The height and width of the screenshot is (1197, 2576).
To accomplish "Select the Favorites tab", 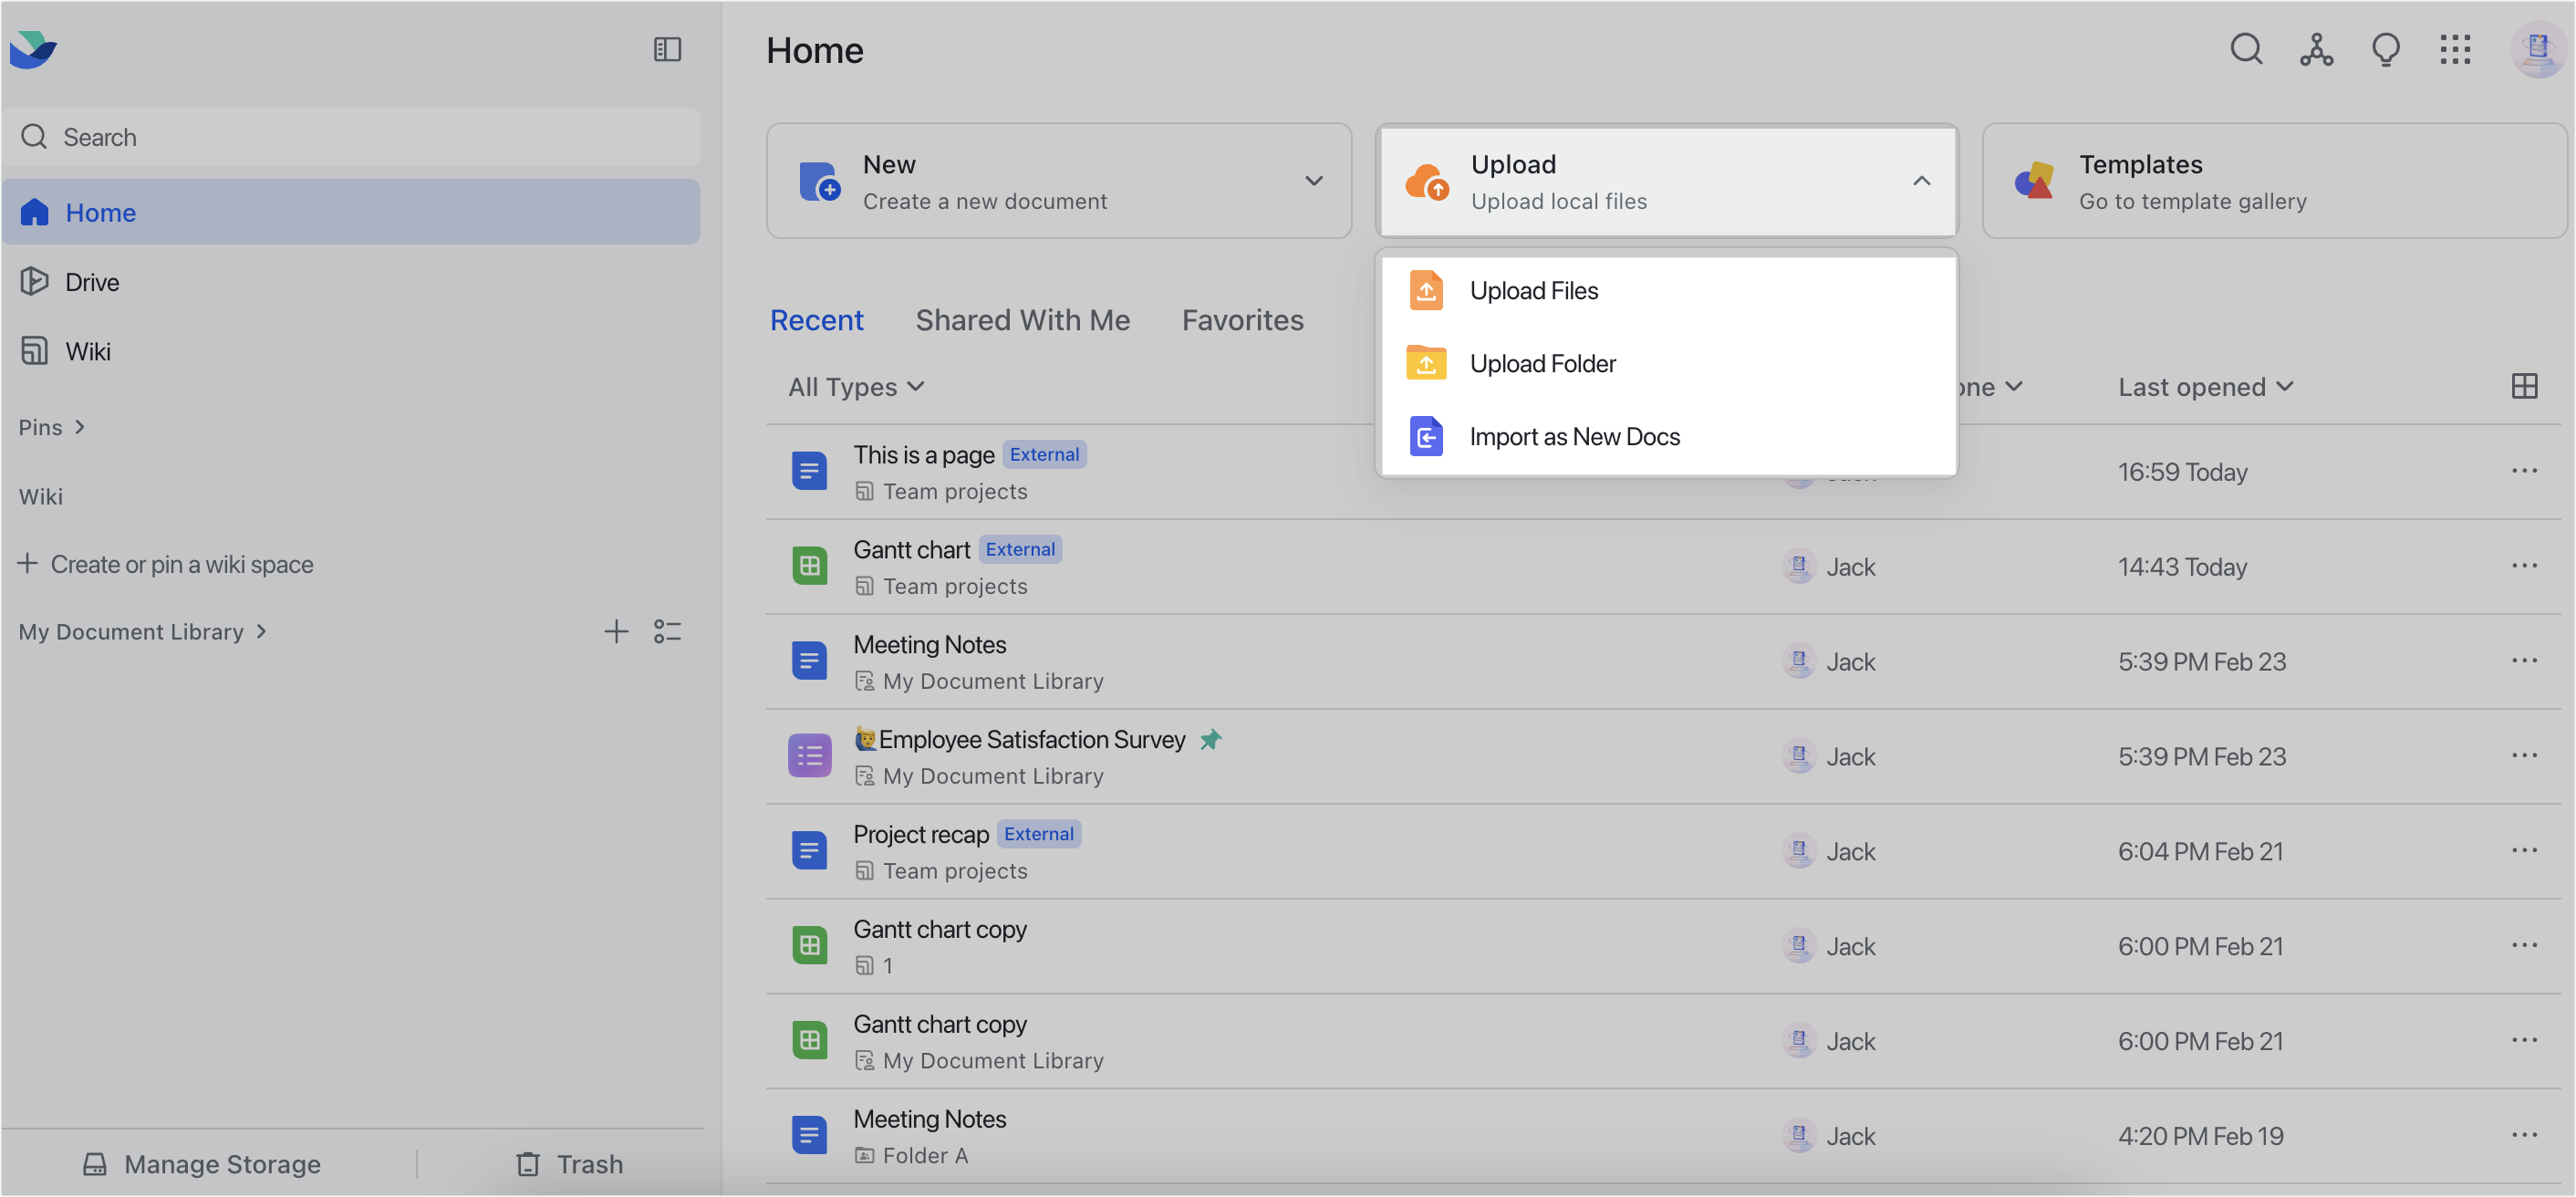I will 1242,320.
